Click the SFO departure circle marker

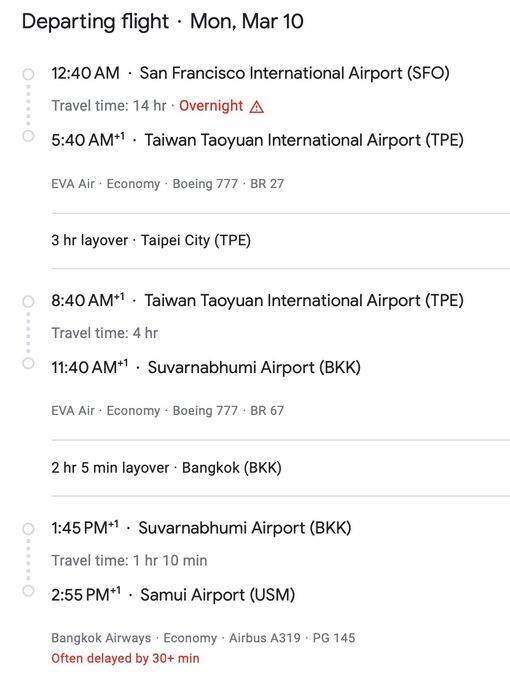(x=28, y=74)
